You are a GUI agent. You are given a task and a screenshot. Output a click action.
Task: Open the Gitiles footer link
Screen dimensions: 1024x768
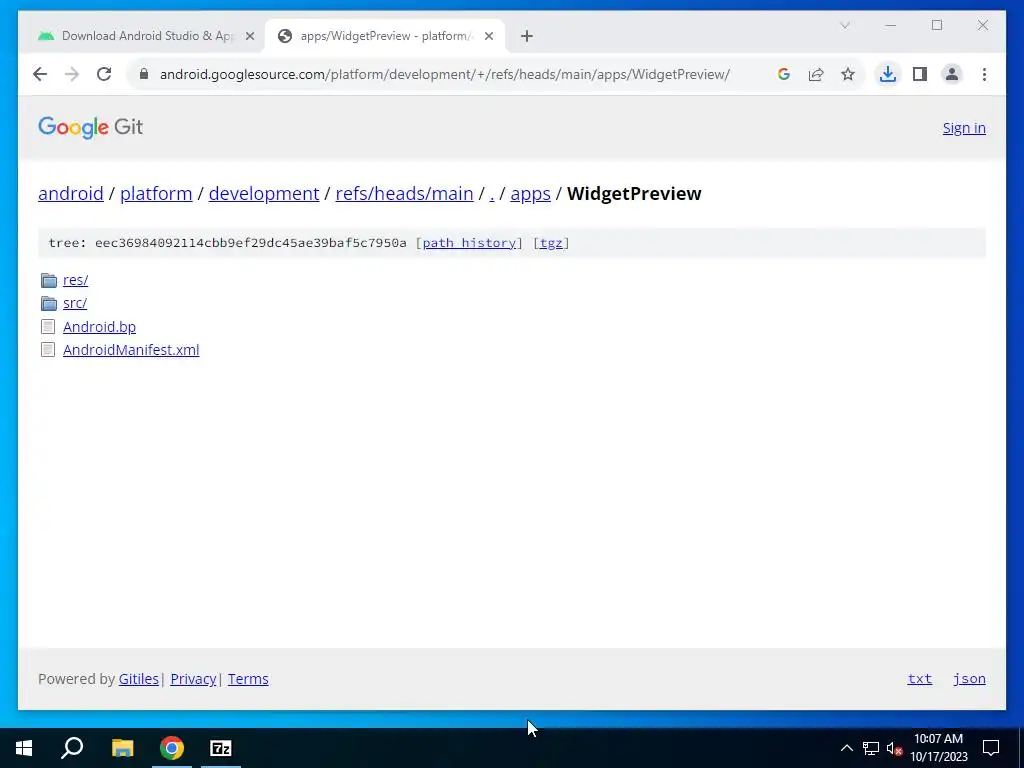(138, 679)
